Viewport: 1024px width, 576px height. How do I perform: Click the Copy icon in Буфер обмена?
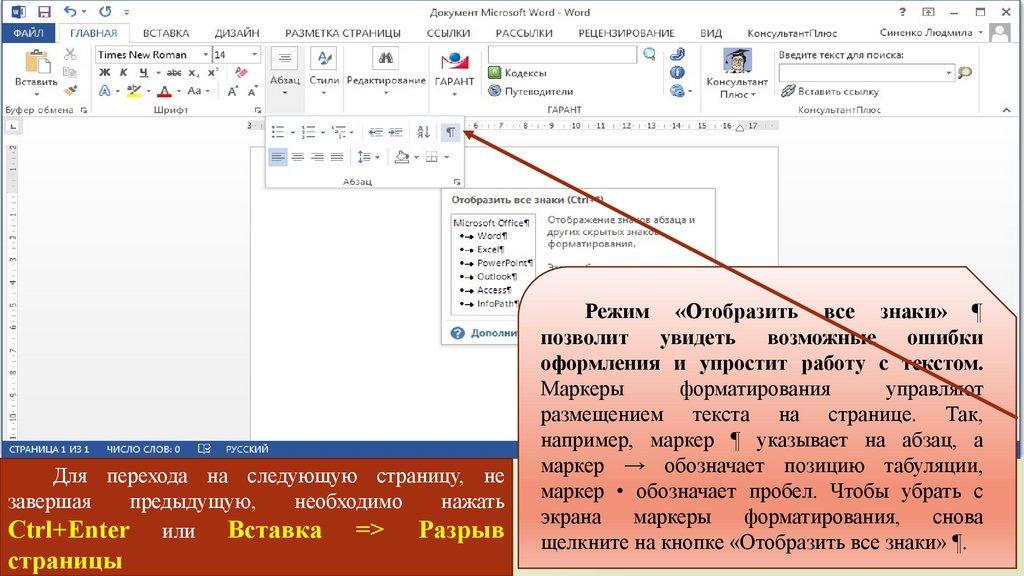(x=70, y=72)
